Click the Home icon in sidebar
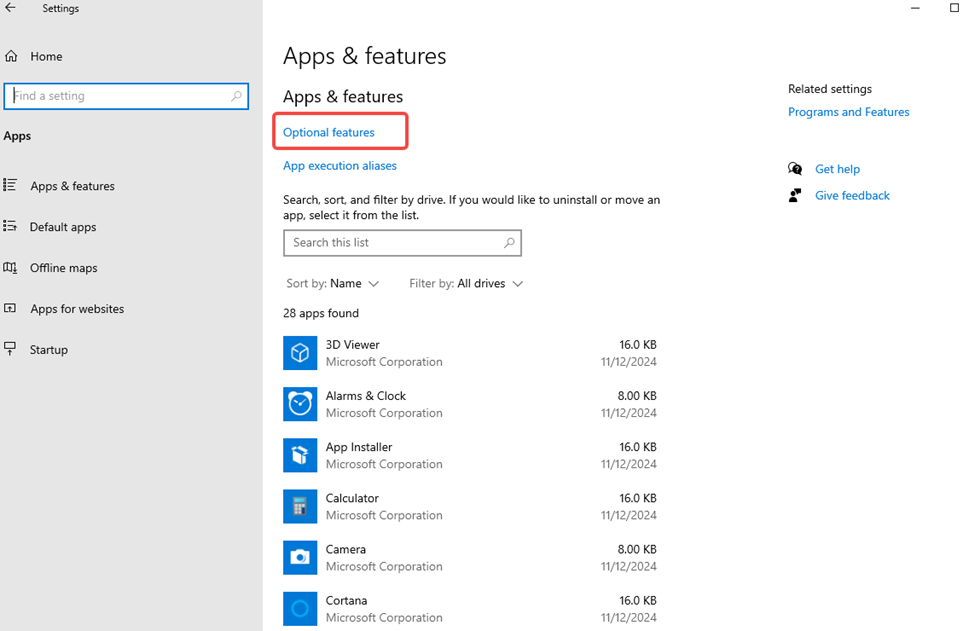 point(11,57)
